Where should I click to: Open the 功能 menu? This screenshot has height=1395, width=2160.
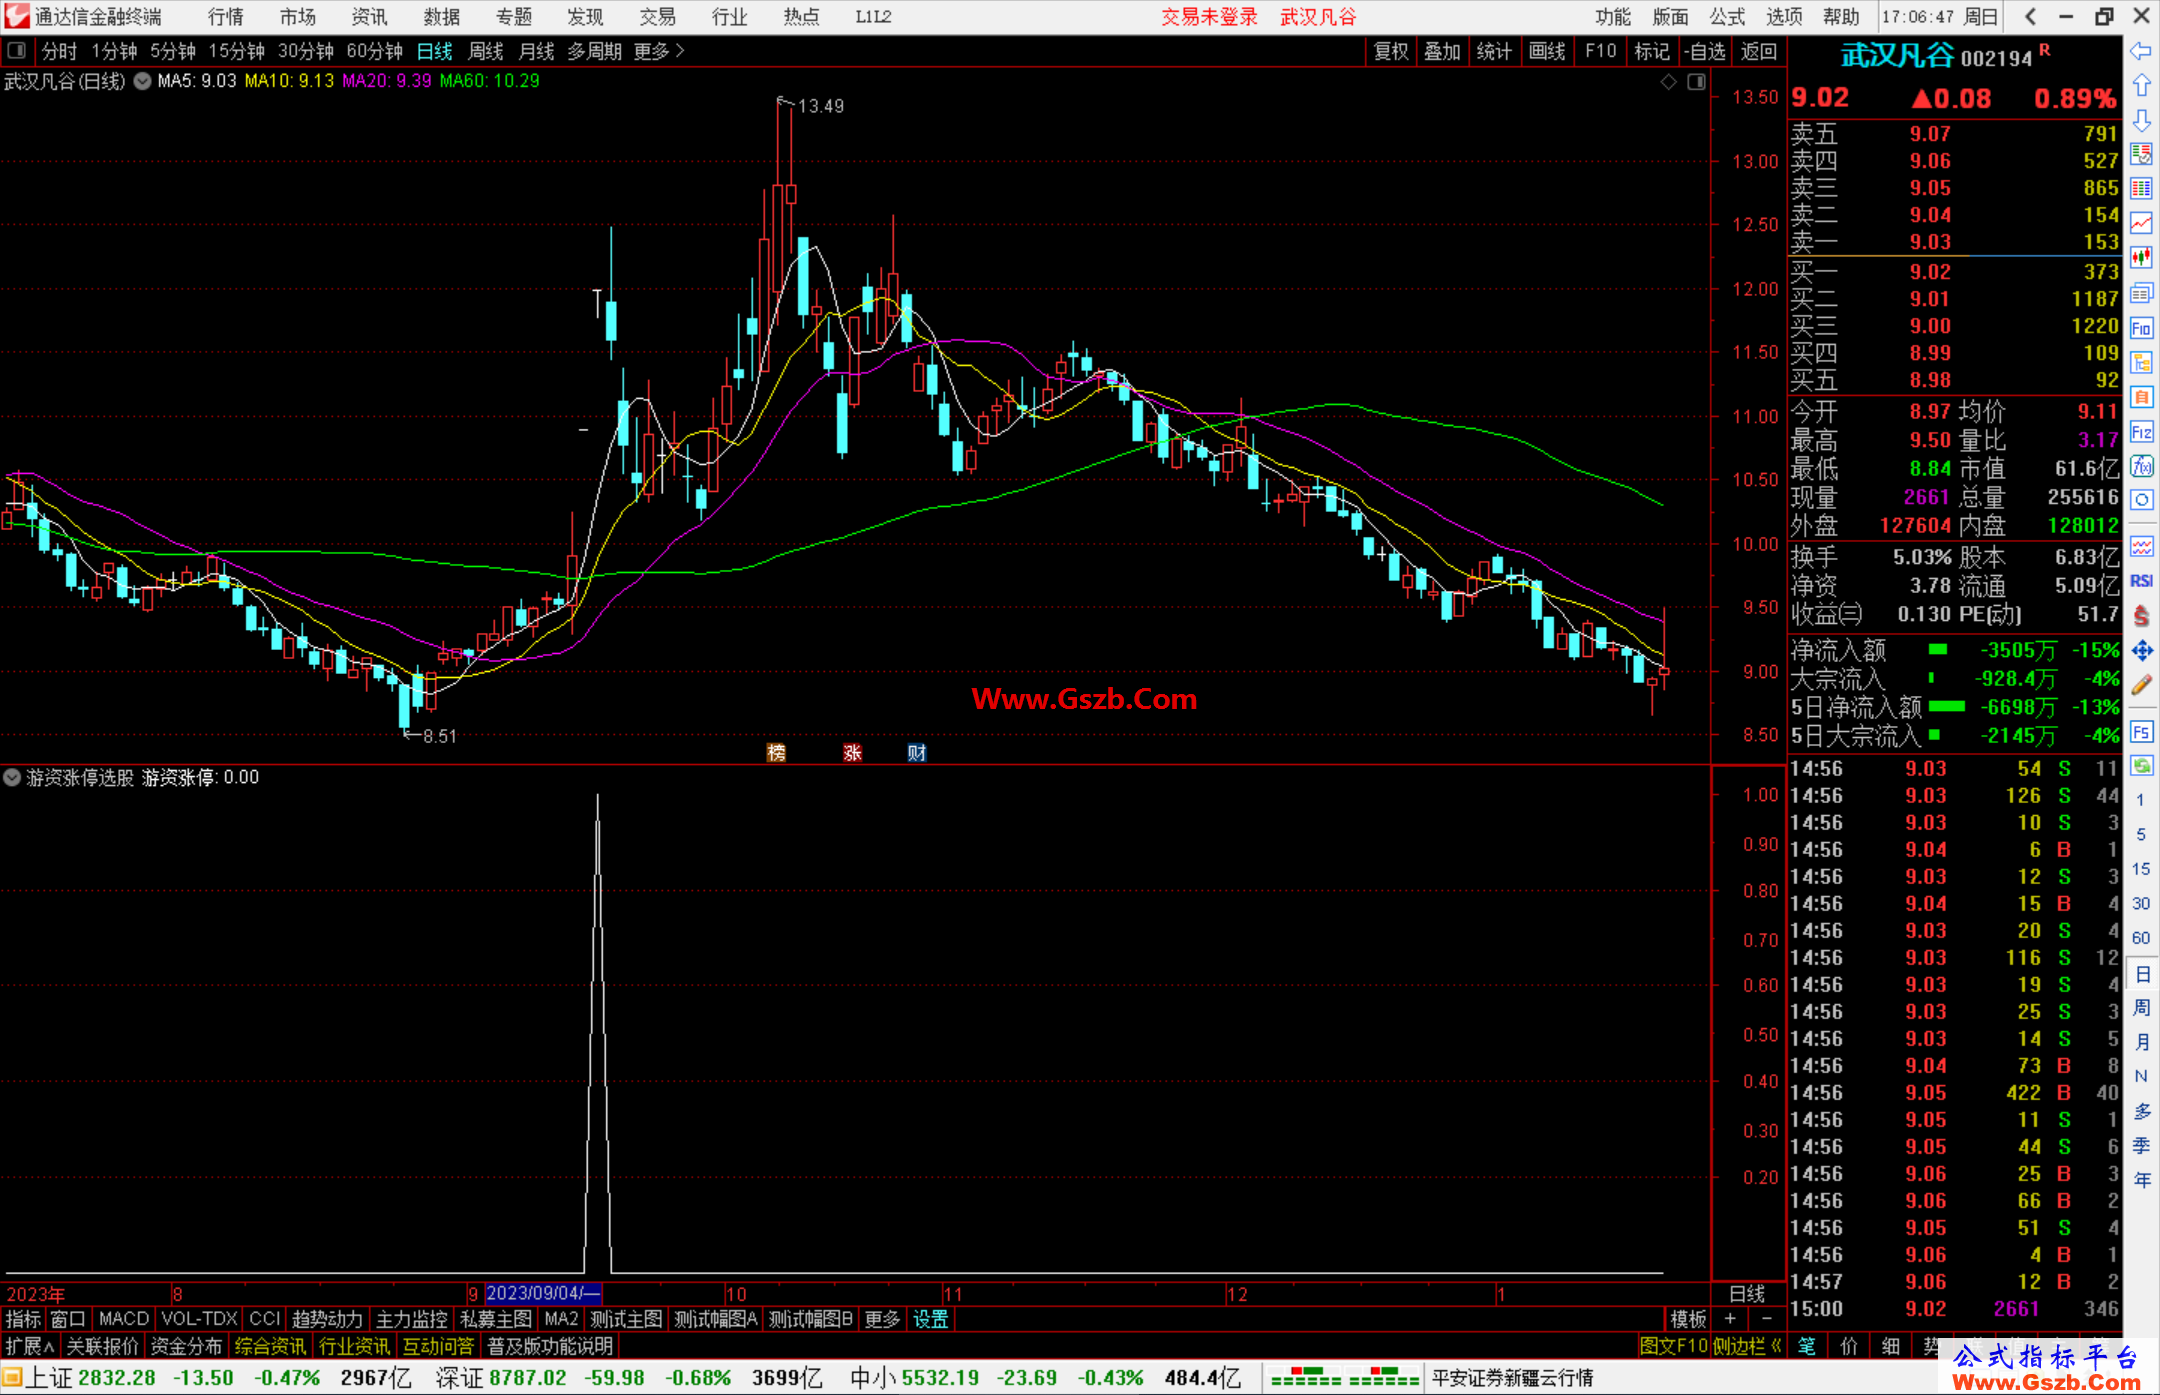[1612, 17]
